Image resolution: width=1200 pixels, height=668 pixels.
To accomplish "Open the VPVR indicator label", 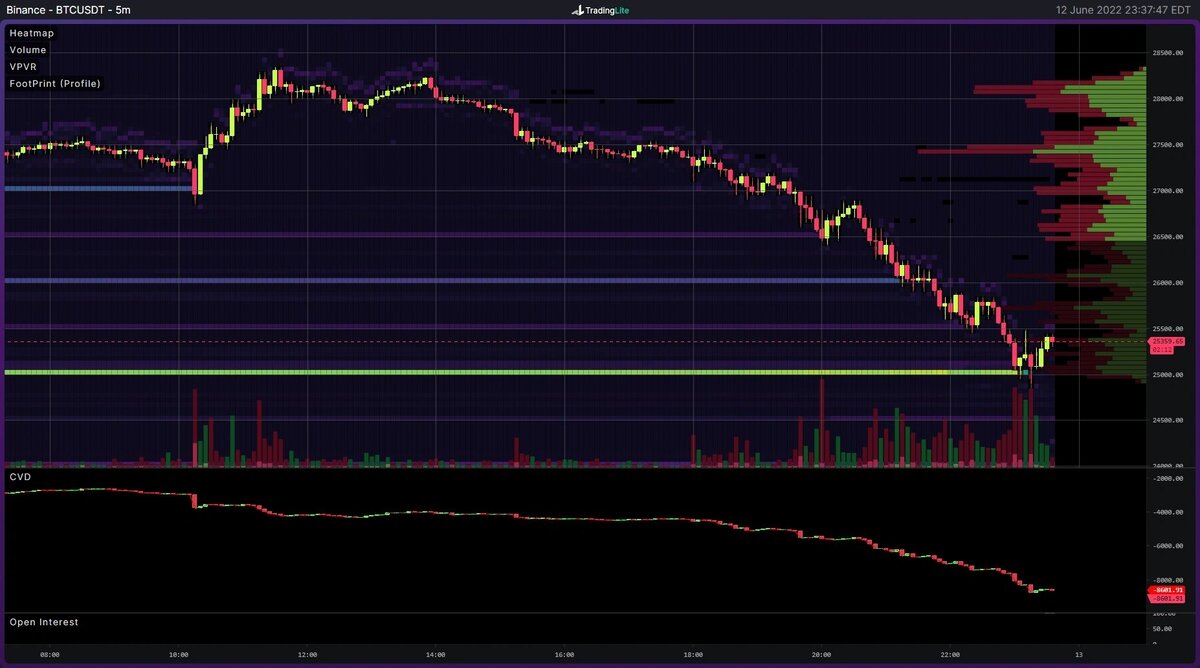I will (24, 66).
